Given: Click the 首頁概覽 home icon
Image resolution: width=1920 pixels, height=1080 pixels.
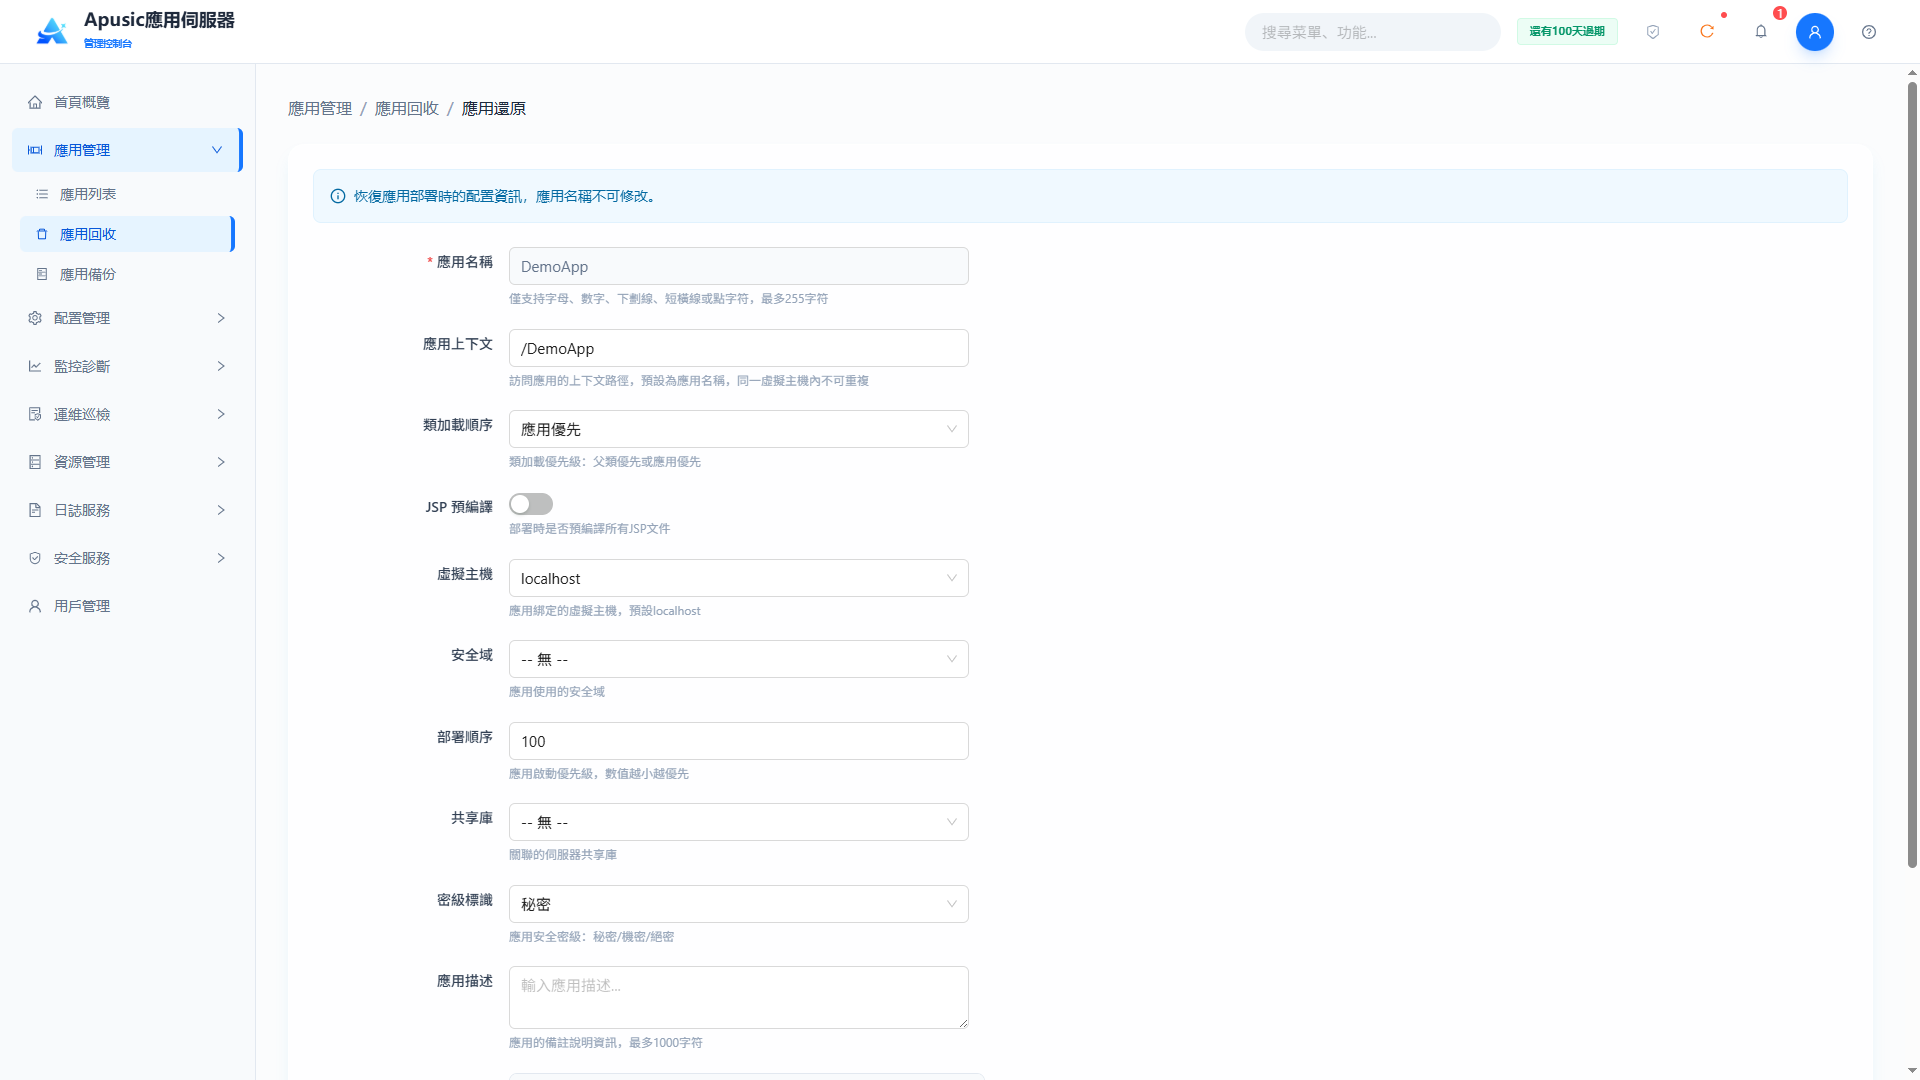Looking at the screenshot, I should pyautogui.click(x=35, y=102).
